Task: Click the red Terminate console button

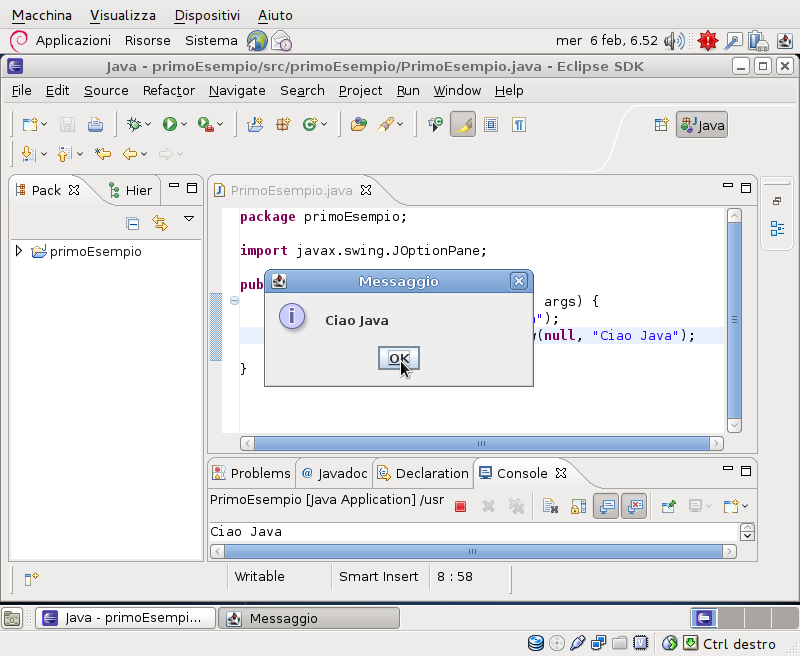Action: 460,506
